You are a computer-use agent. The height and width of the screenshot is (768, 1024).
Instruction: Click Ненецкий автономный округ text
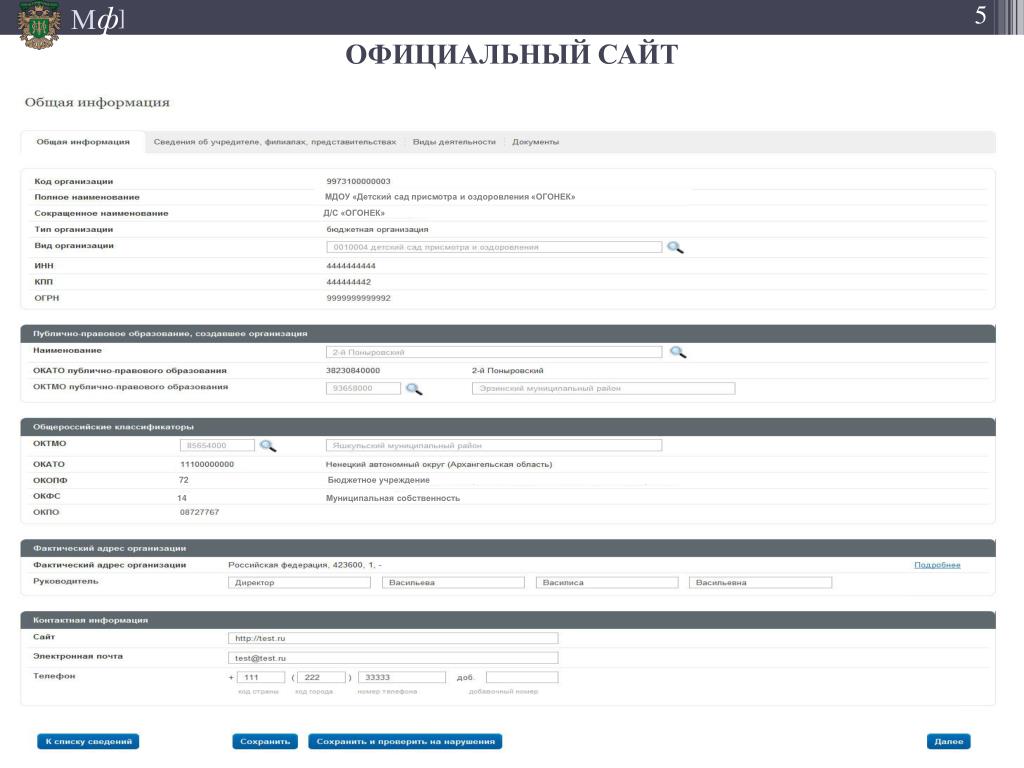click(439, 464)
